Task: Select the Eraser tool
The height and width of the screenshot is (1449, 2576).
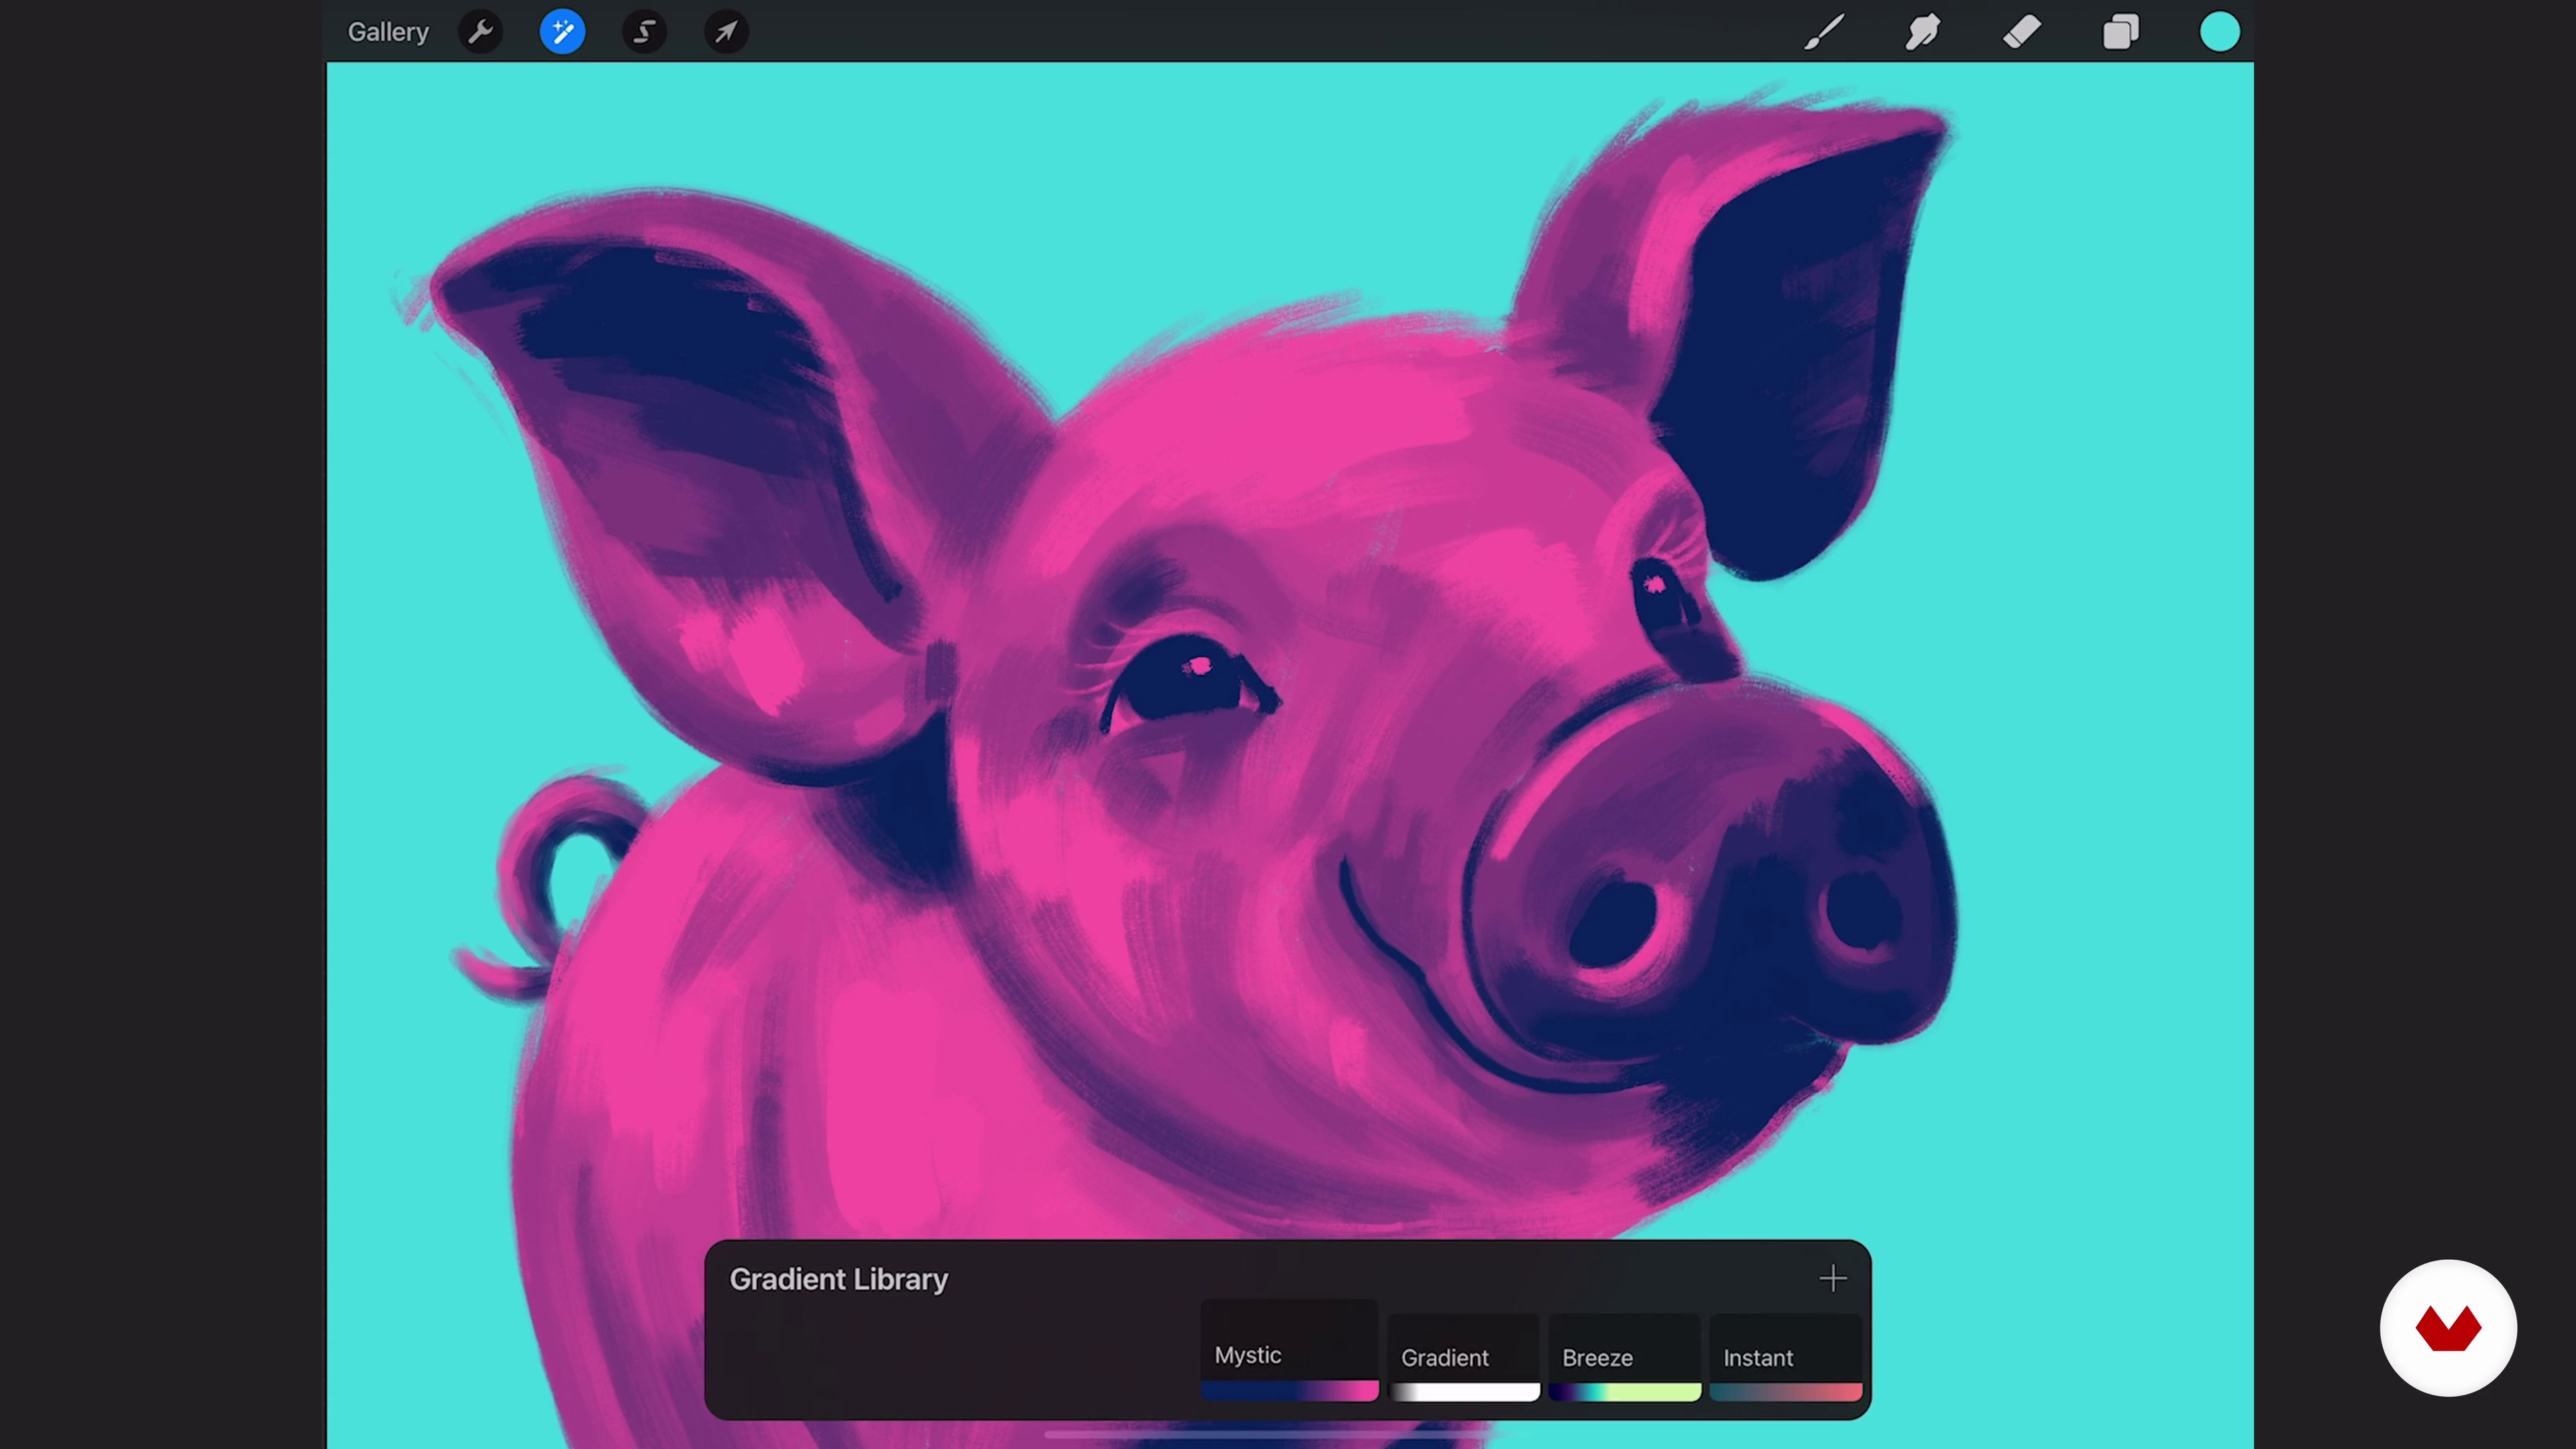Action: 2021,32
